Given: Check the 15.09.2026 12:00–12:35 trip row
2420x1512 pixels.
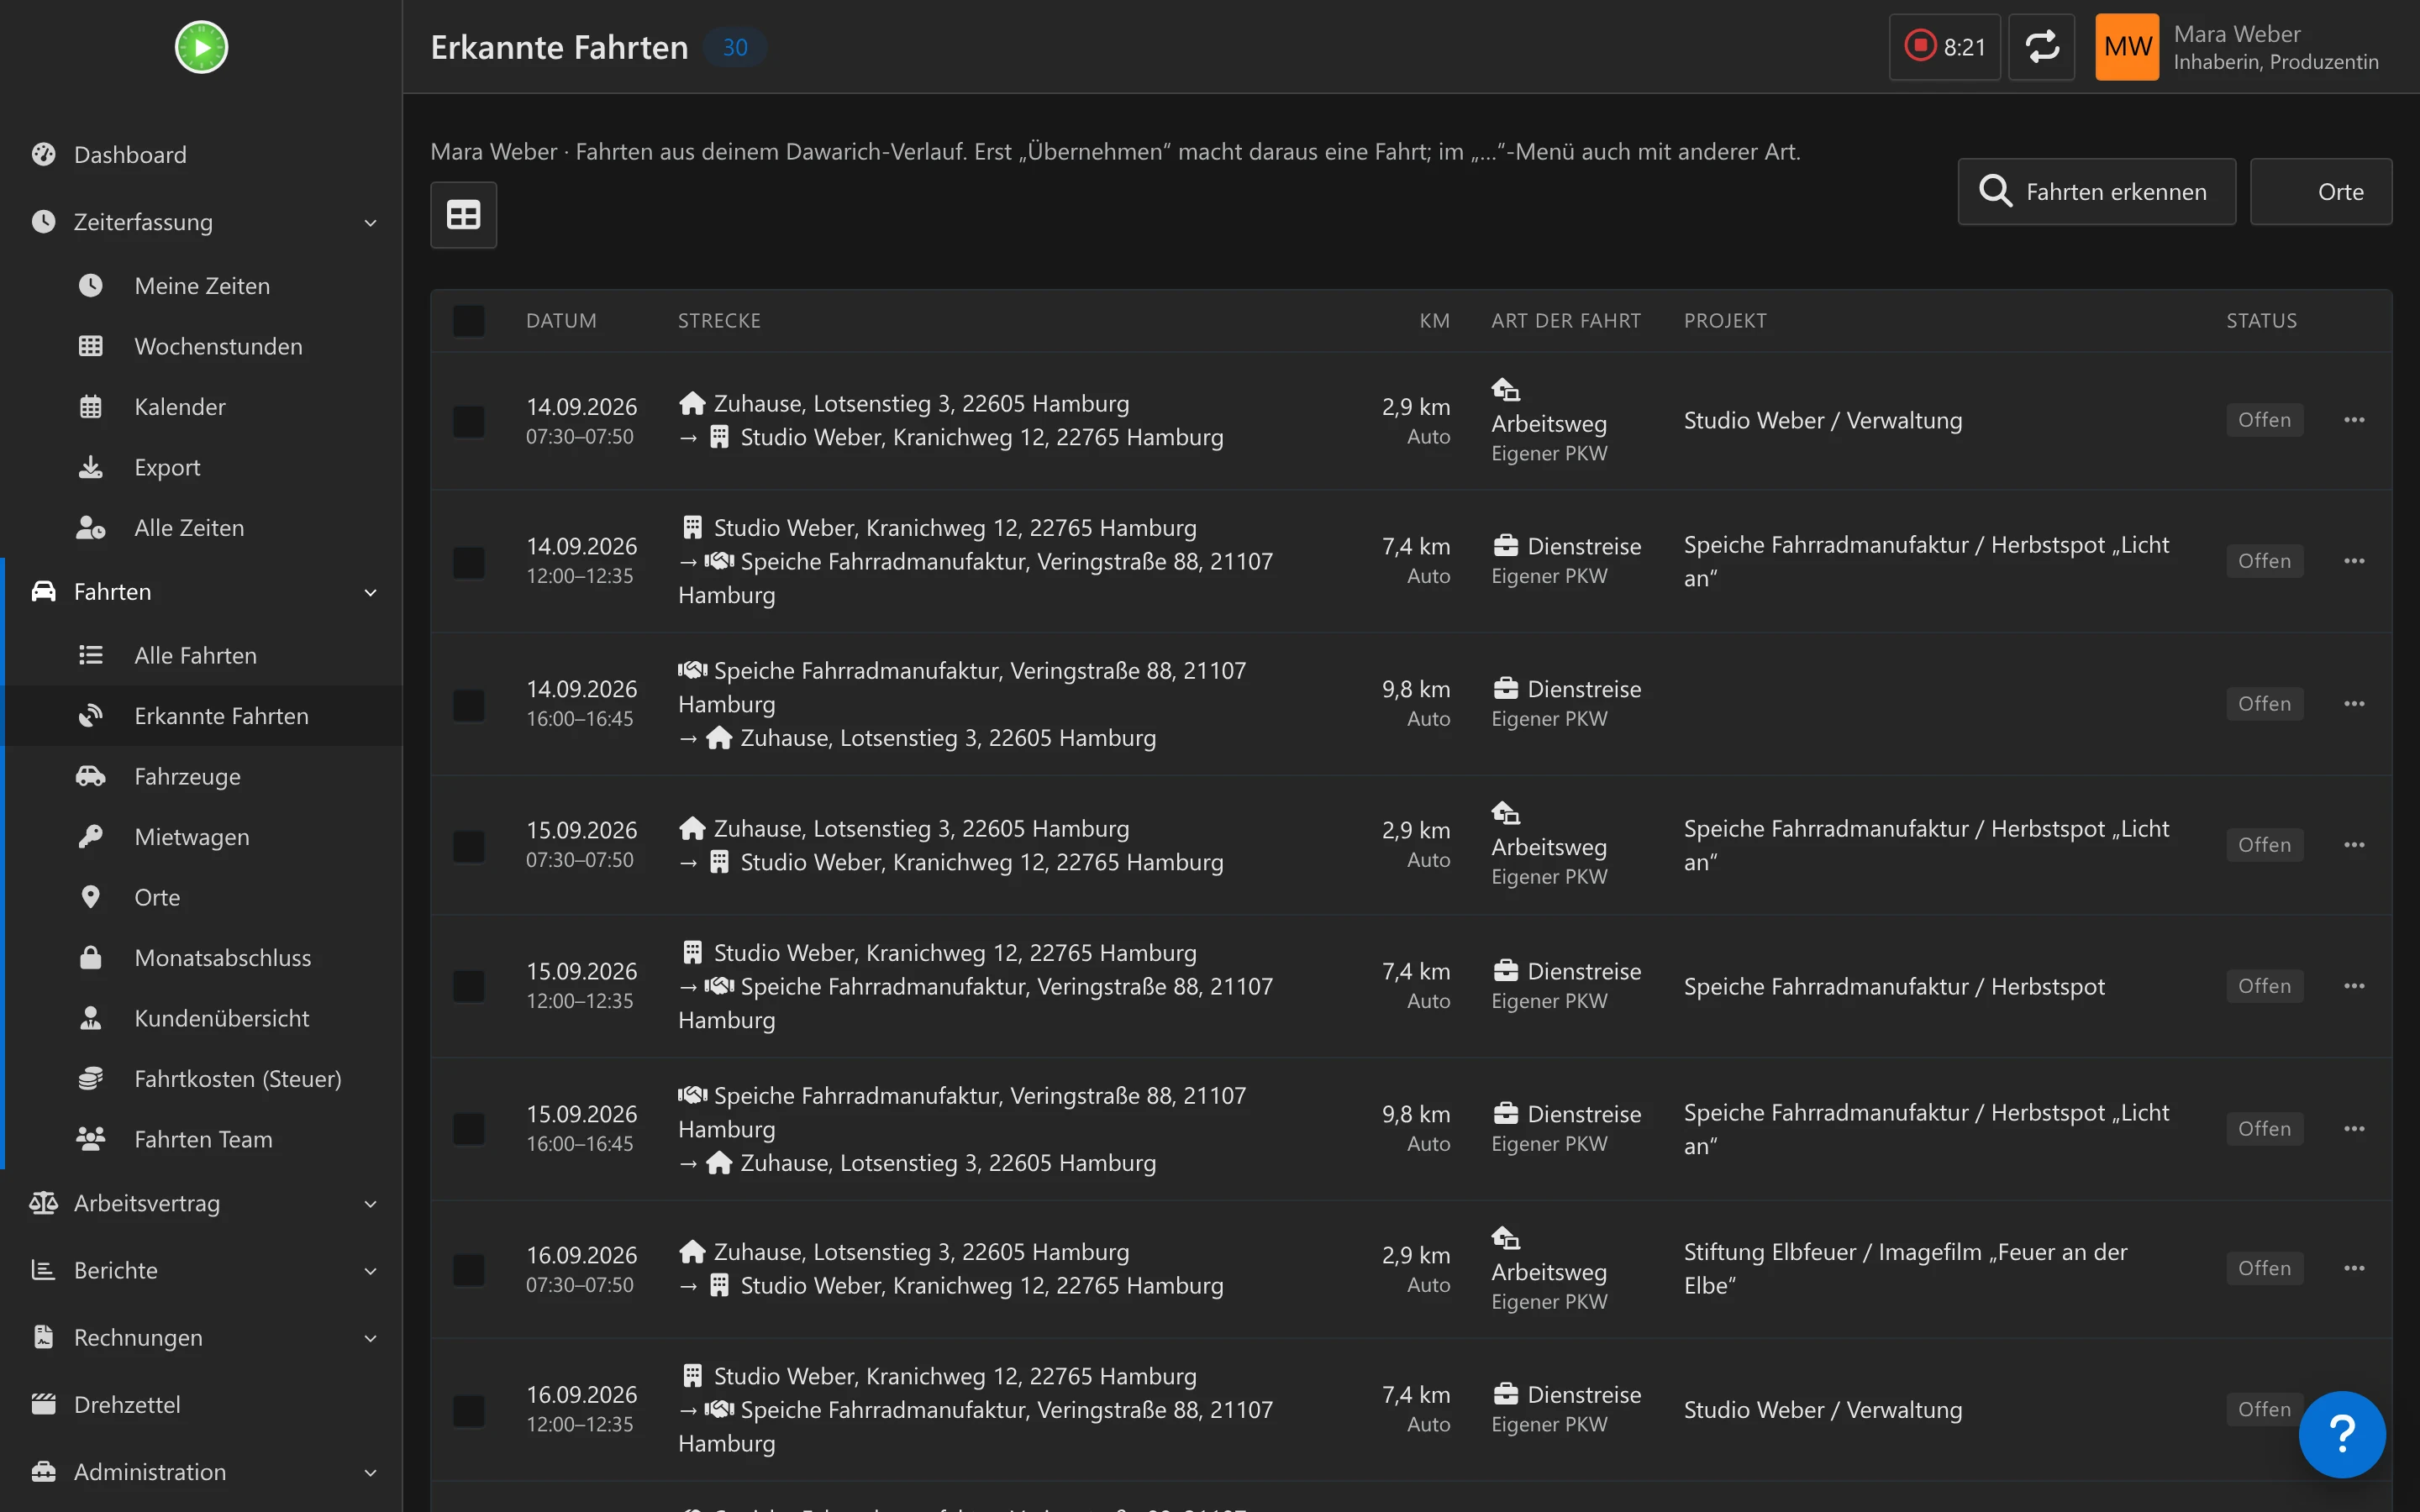Looking at the screenshot, I should click(x=468, y=987).
